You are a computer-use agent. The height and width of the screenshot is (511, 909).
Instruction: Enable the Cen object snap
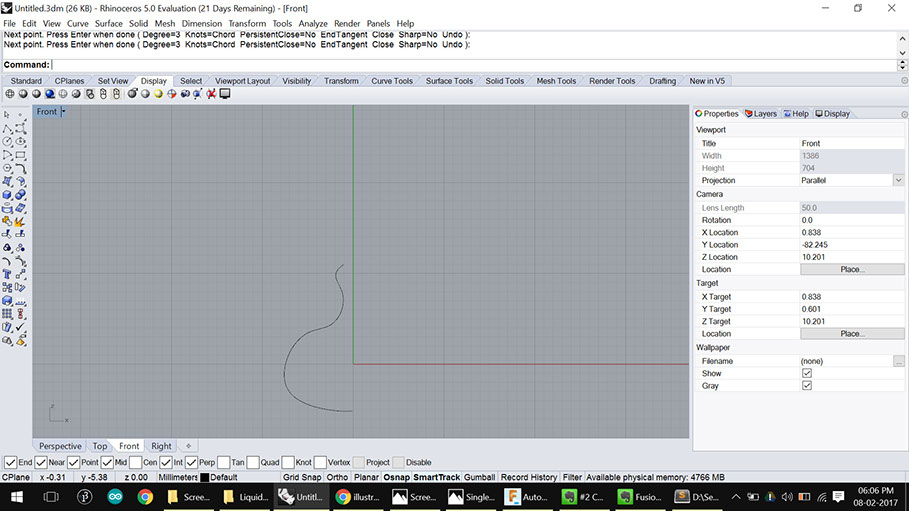[x=136, y=462]
